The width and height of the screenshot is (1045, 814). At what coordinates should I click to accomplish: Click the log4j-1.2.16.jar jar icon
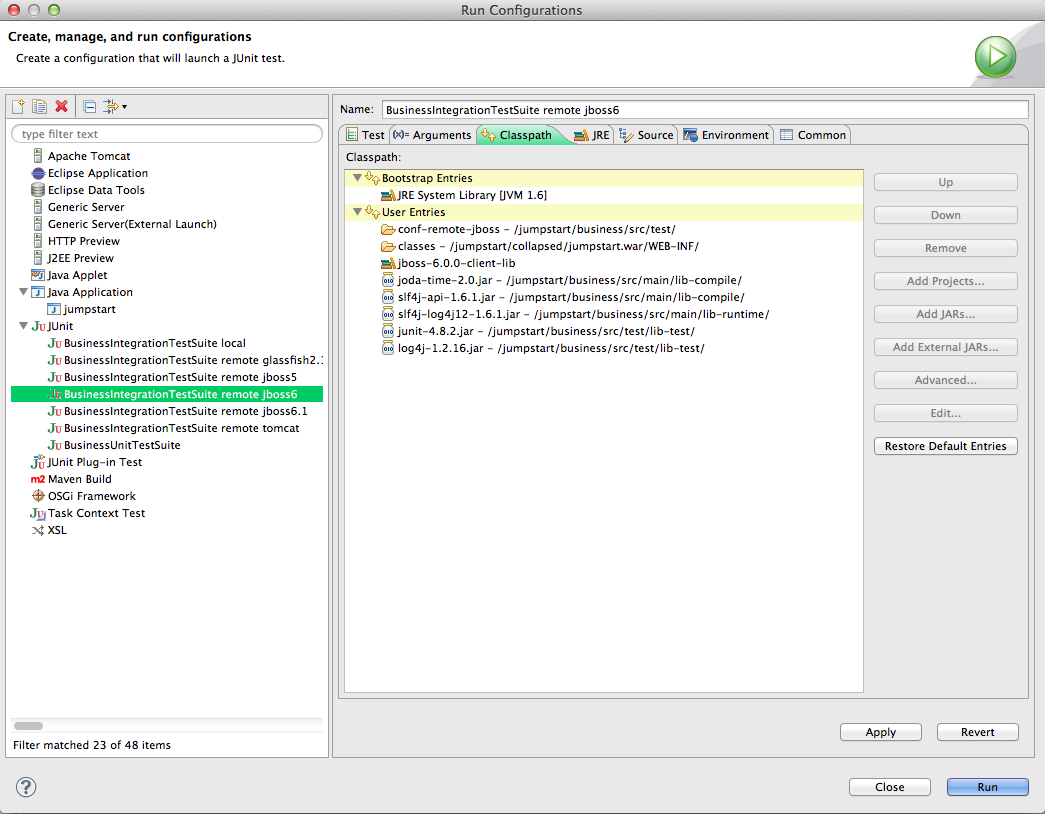click(x=388, y=349)
